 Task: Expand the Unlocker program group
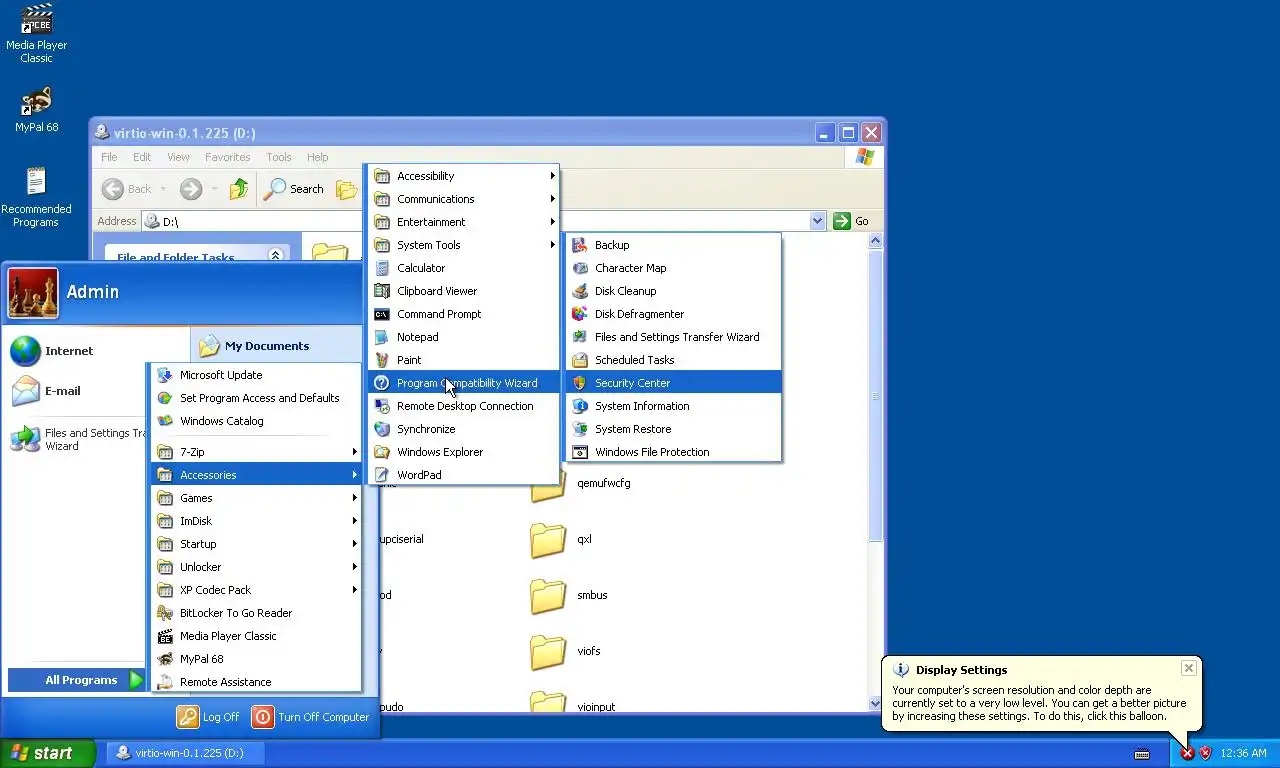[x=256, y=567]
